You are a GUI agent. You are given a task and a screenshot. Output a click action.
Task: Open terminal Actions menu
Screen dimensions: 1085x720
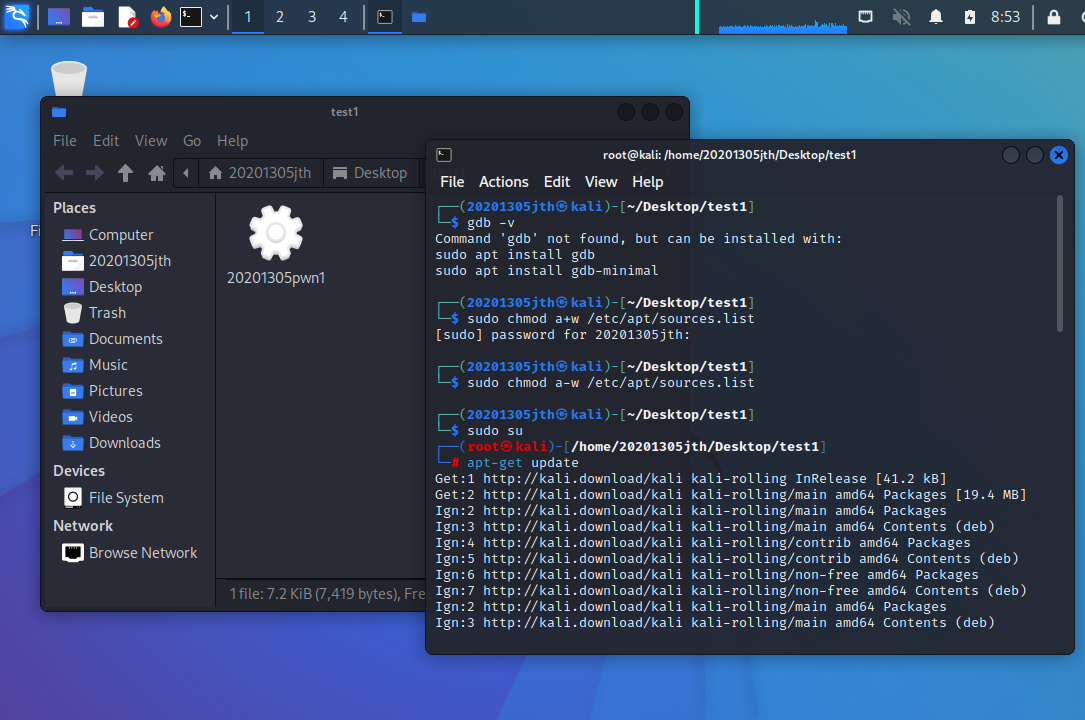503,182
